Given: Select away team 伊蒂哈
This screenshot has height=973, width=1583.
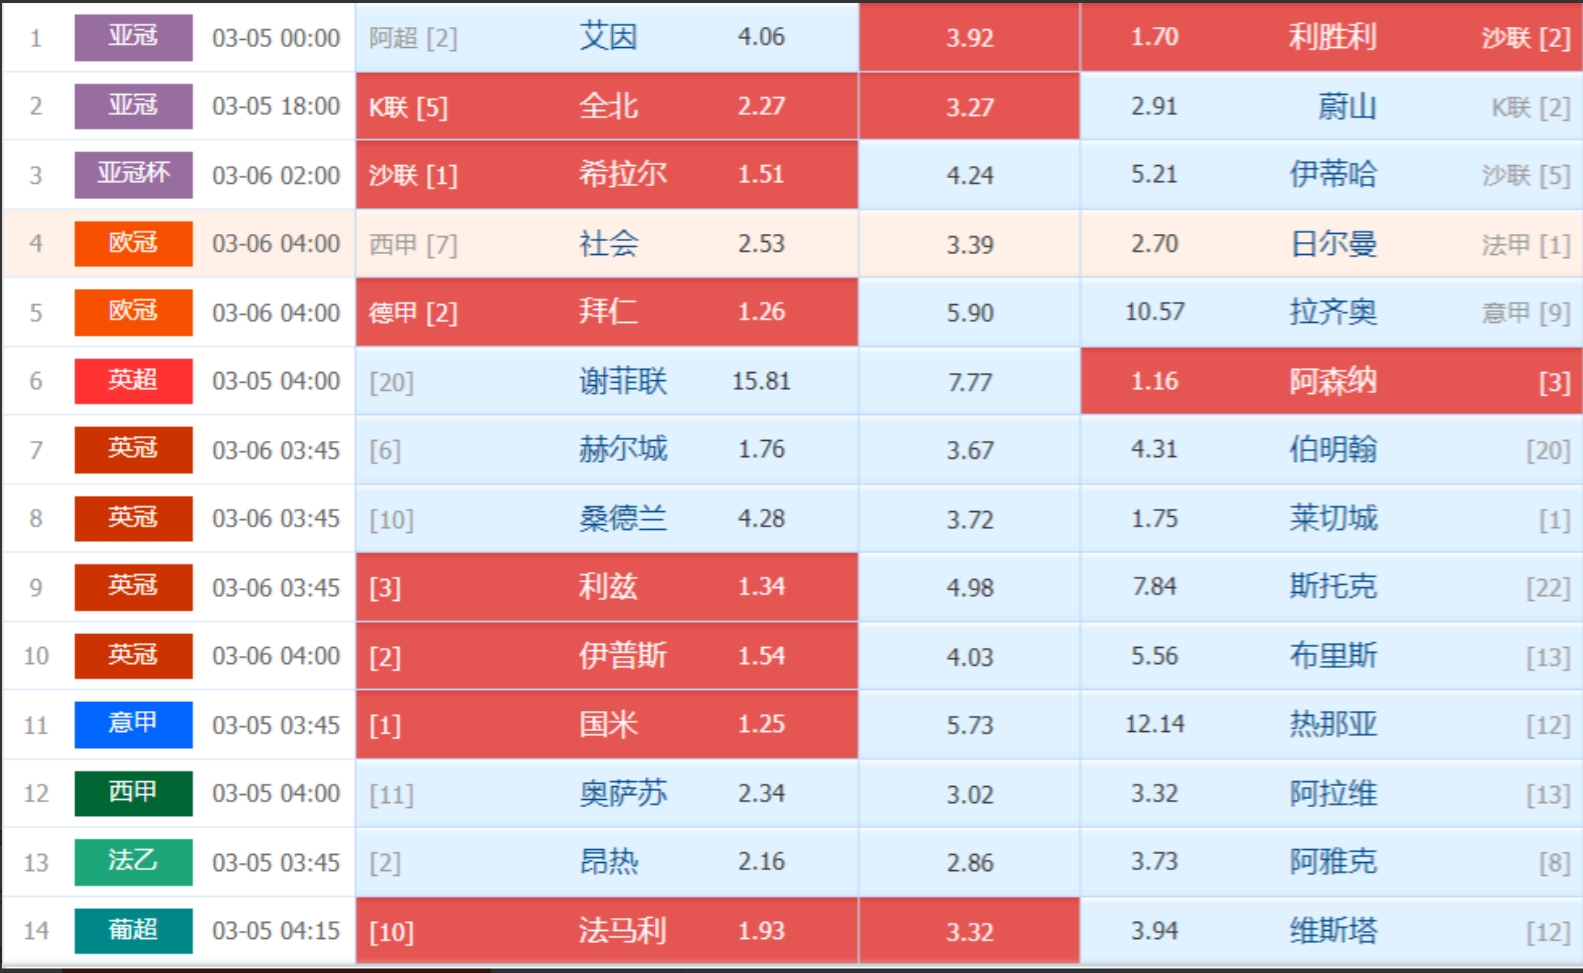Looking at the screenshot, I should [1332, 174].
